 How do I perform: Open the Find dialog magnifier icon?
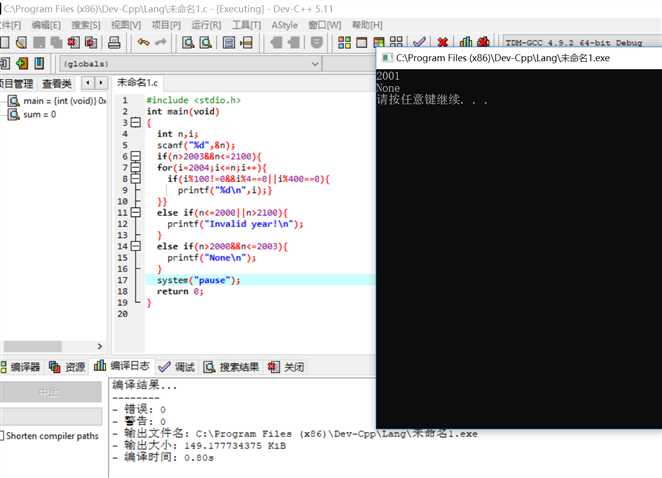coord(188,42)
